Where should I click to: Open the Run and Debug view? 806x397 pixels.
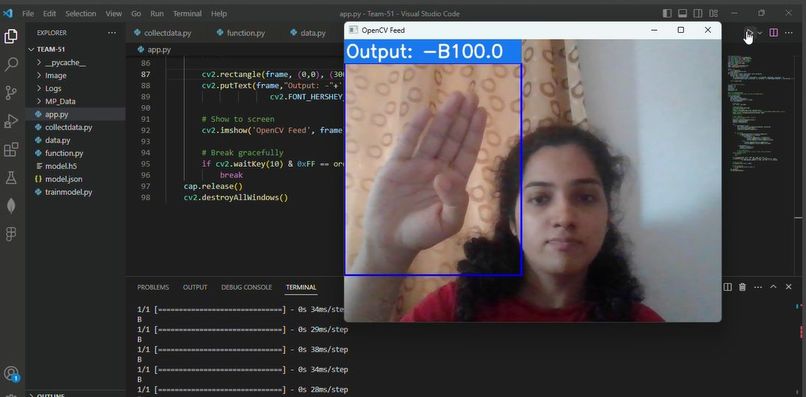click(11, 121)
